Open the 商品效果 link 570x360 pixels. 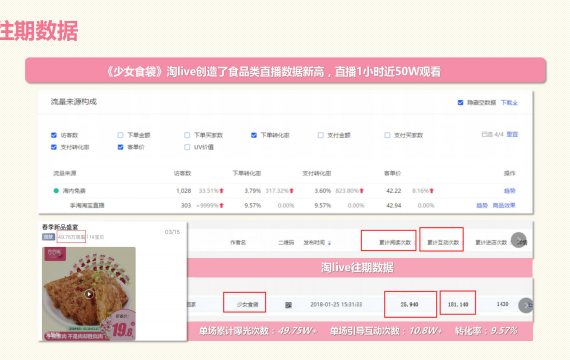[x=504, y=205]
